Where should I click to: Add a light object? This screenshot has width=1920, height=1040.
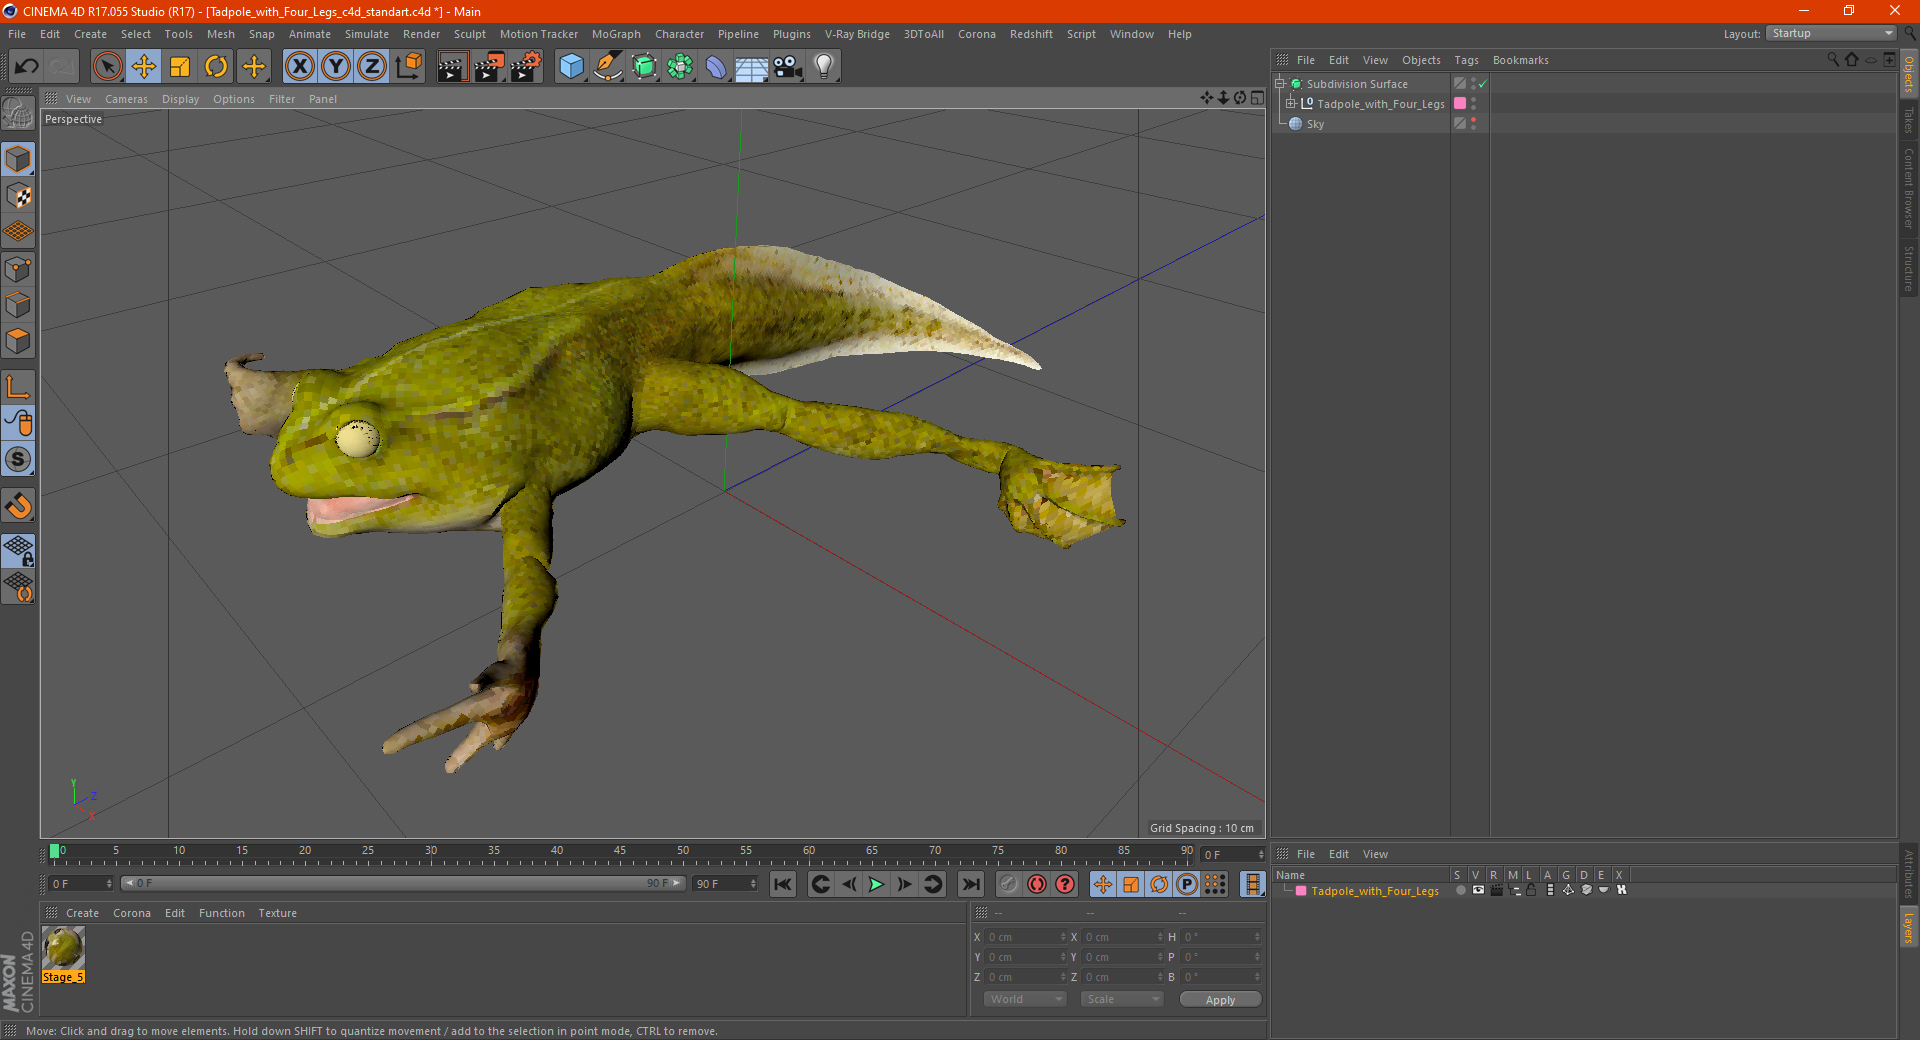[x=824, y=67]
